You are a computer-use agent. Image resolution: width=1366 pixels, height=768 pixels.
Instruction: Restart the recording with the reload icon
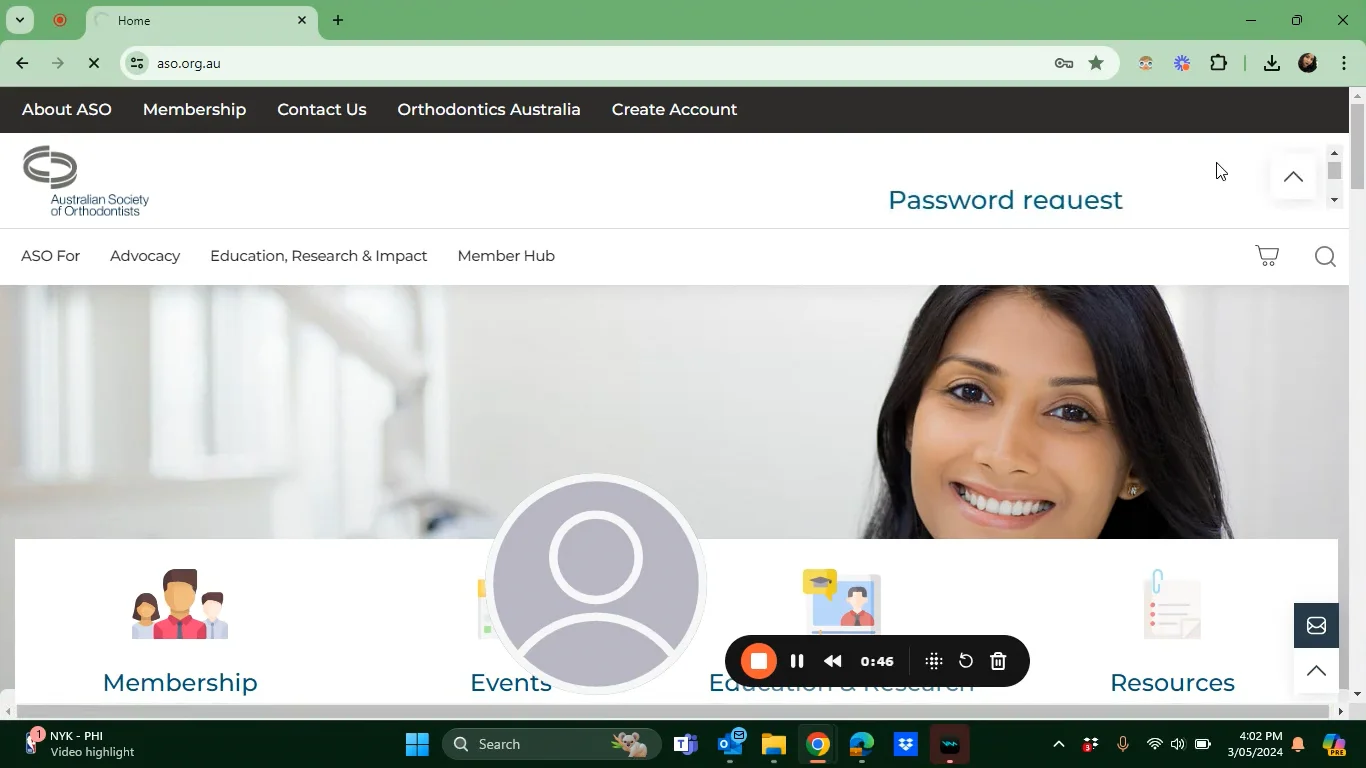965,661
